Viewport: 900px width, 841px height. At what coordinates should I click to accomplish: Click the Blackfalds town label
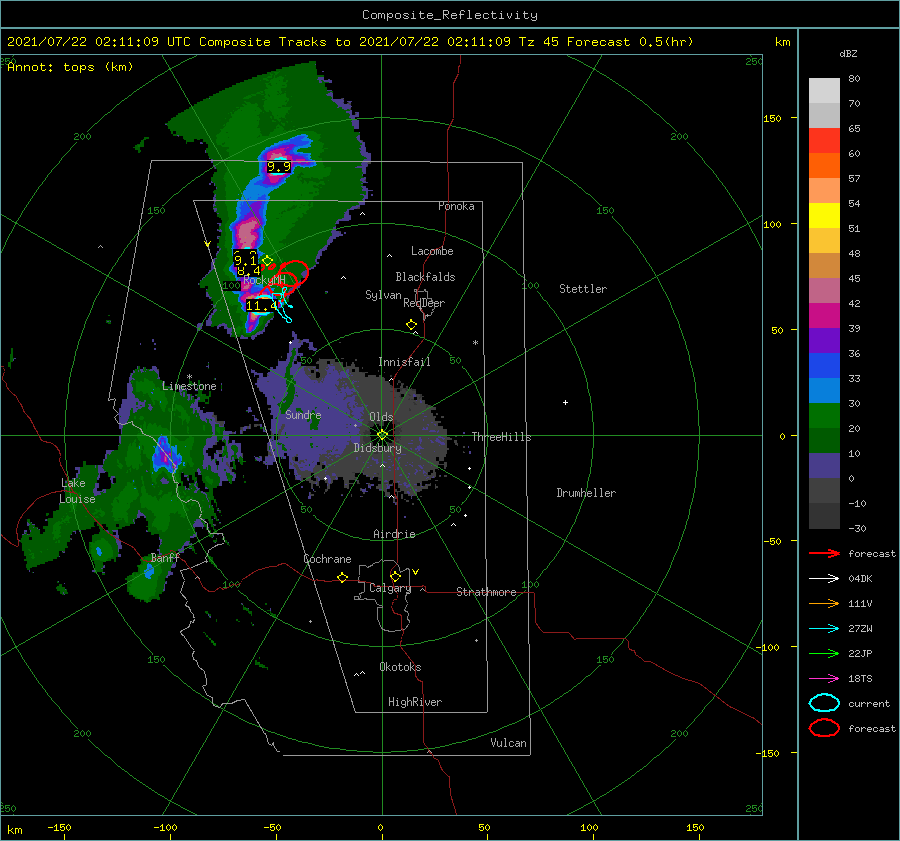(x=425, y=277)
